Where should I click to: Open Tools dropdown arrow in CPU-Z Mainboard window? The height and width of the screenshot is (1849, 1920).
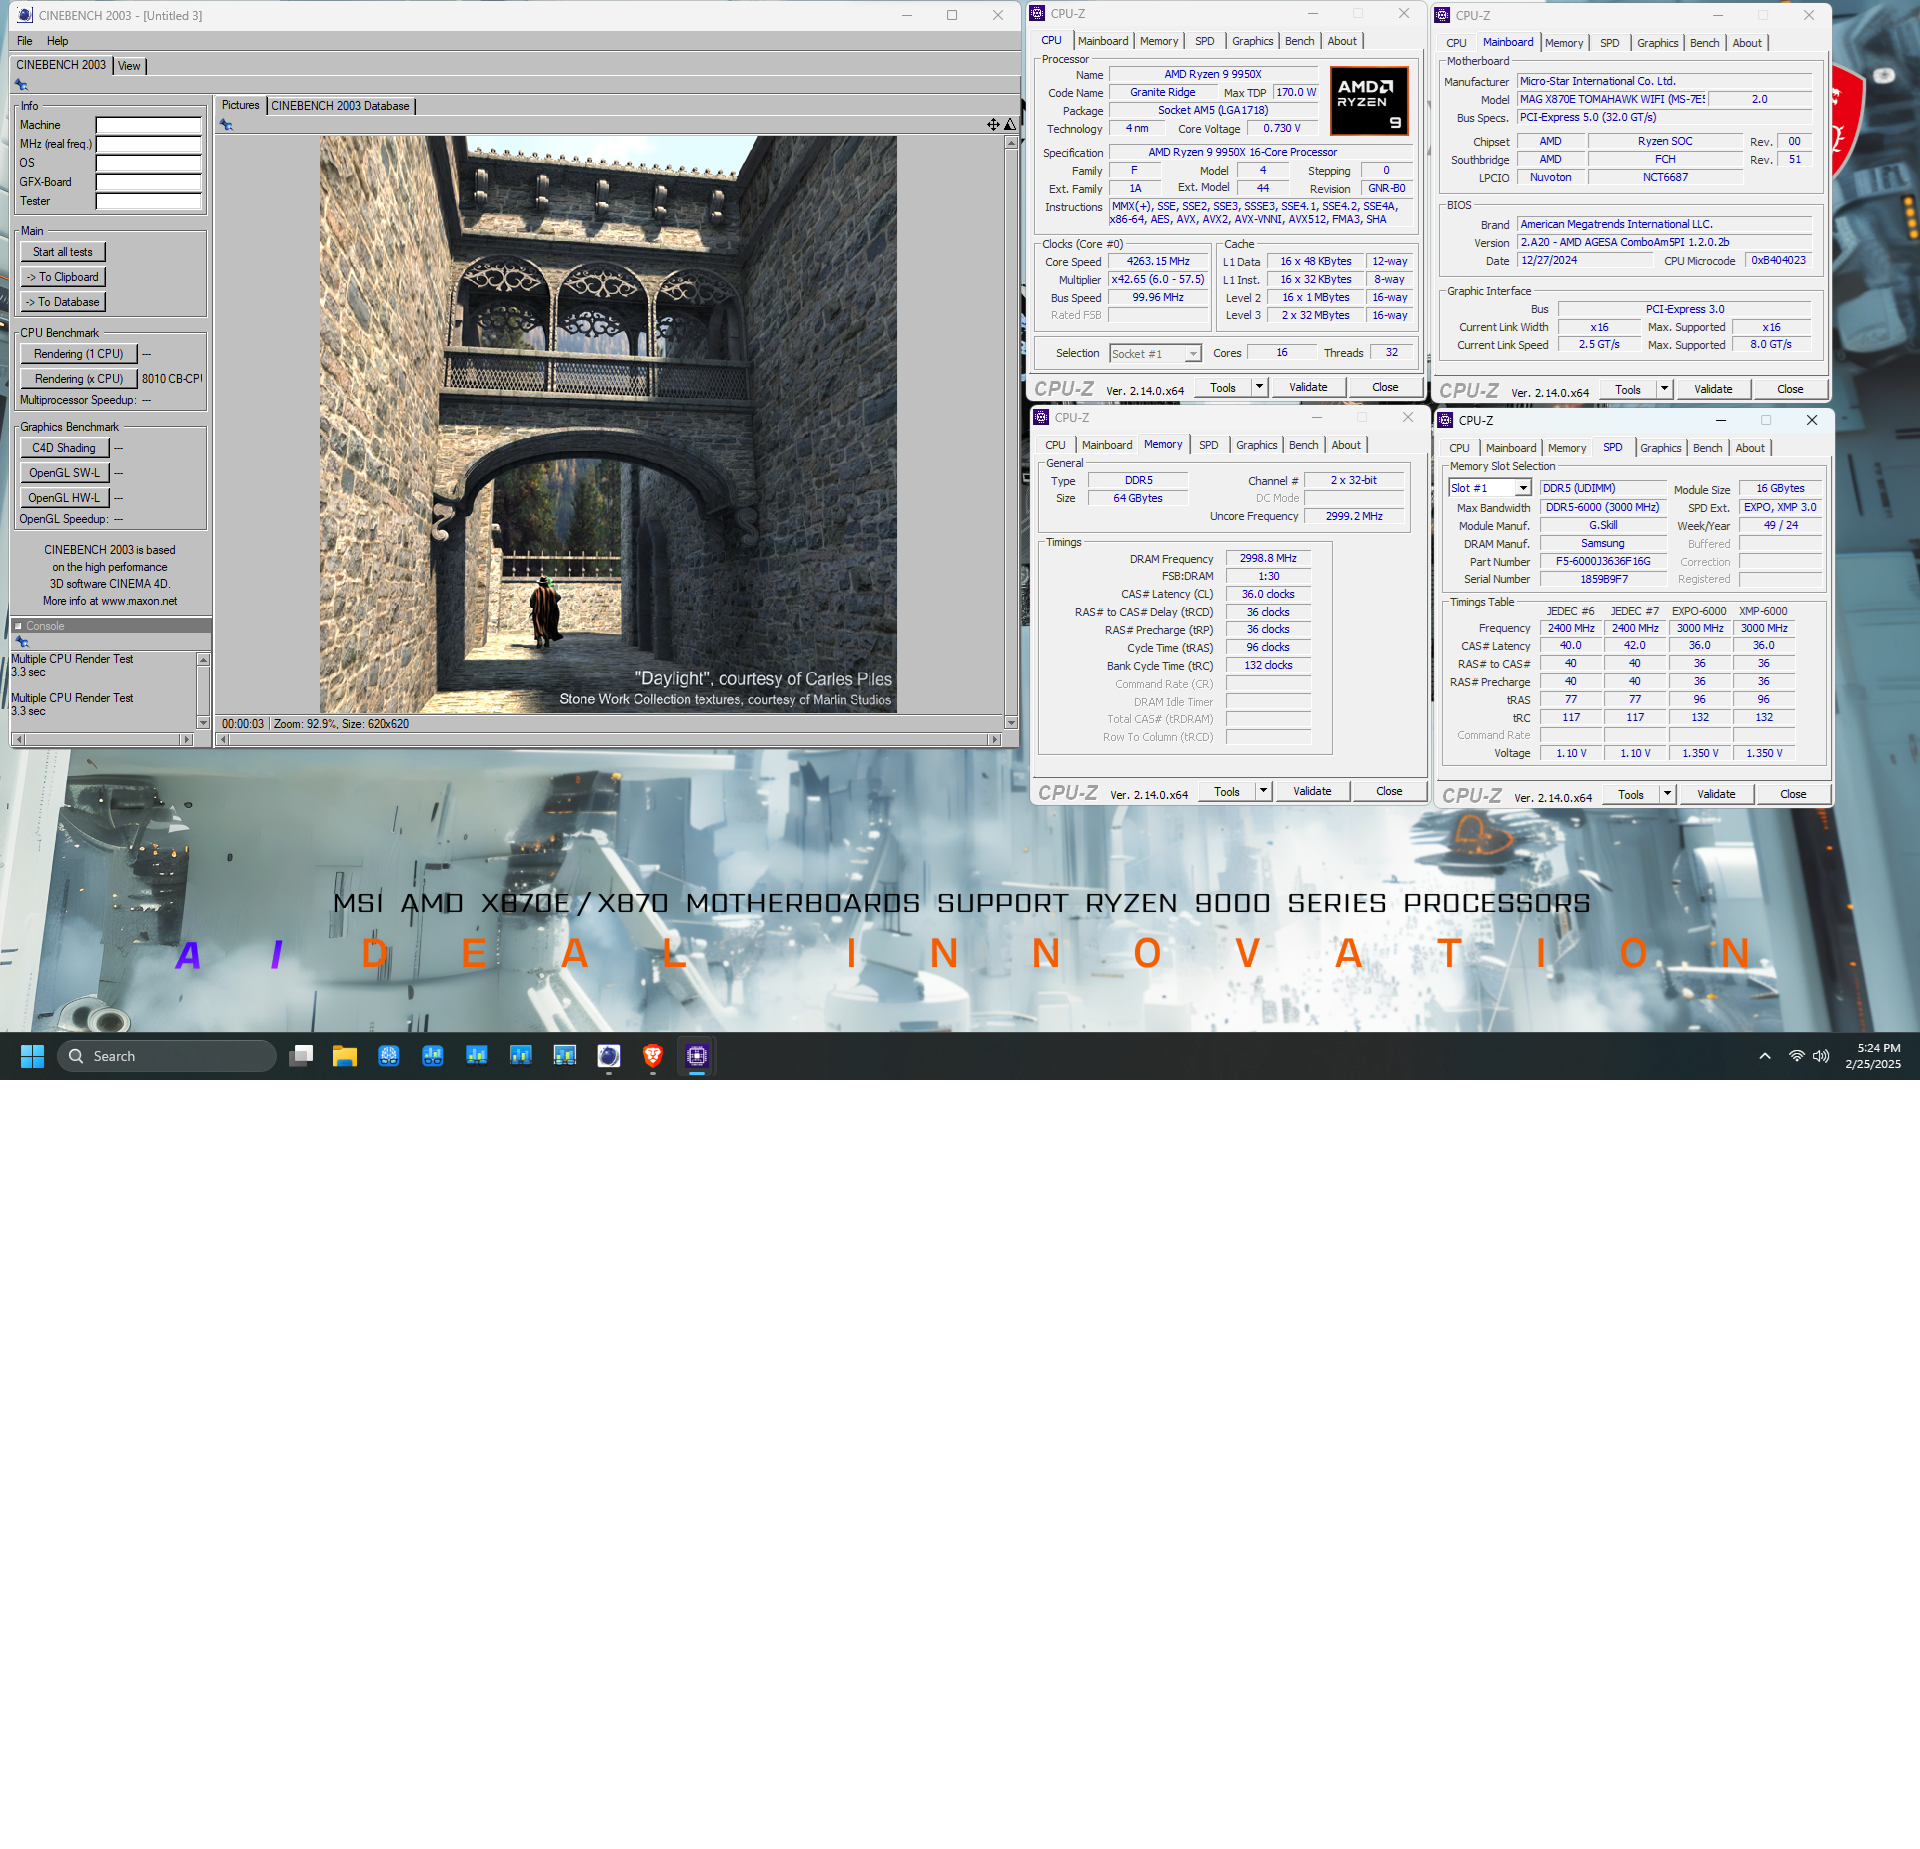(x=1665, y=389)
